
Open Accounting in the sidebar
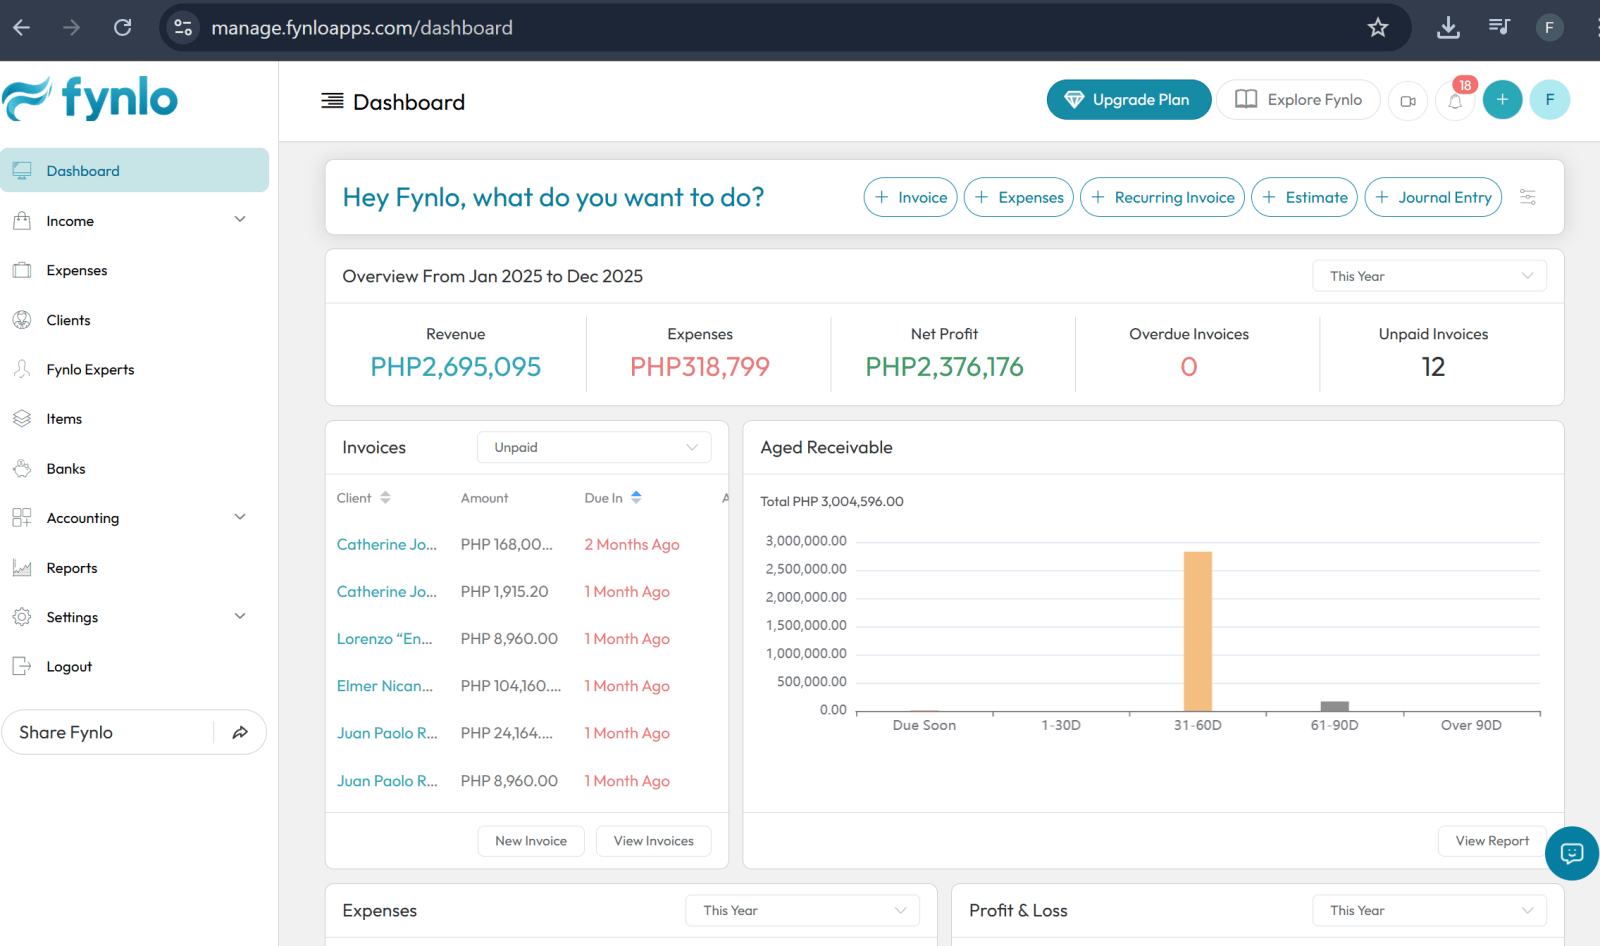(135, 517)
